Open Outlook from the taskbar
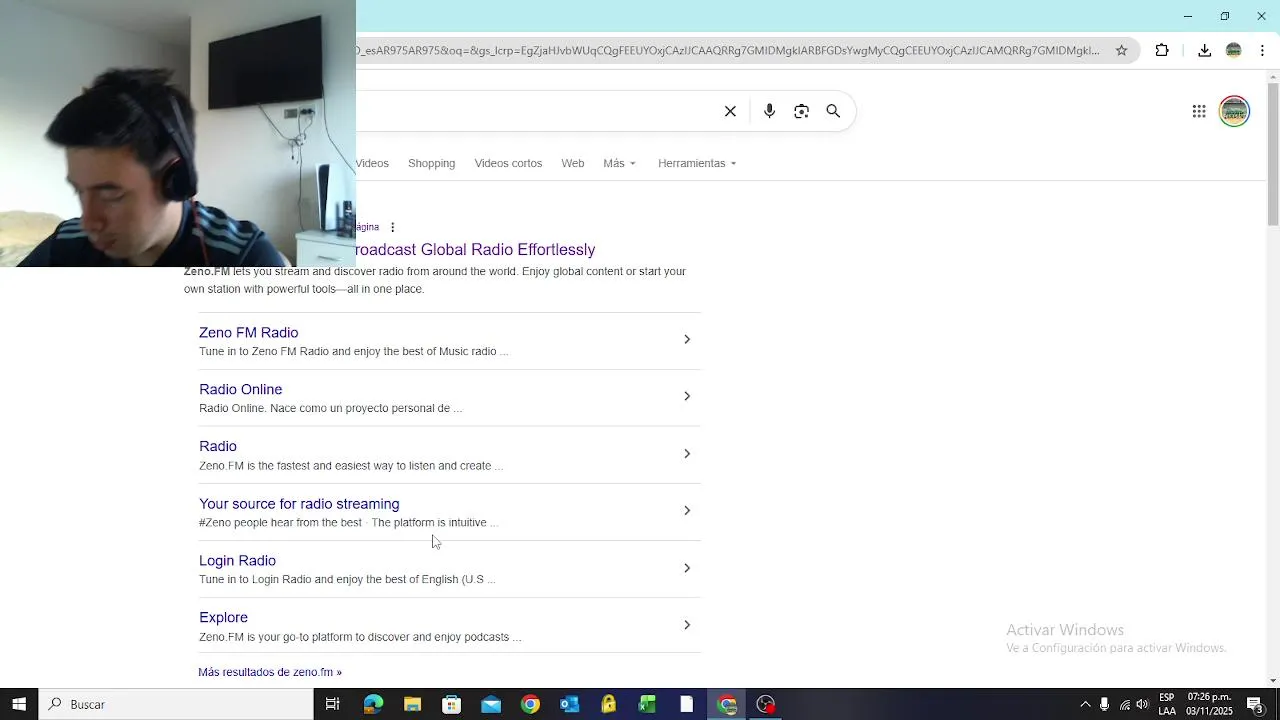 point(569,704)
